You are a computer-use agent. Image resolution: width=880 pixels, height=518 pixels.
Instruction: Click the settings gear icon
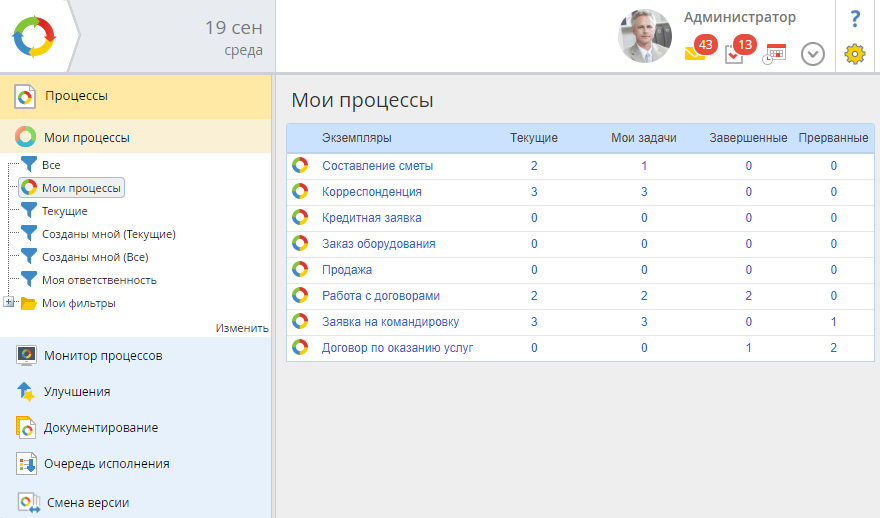coord(854,54)
